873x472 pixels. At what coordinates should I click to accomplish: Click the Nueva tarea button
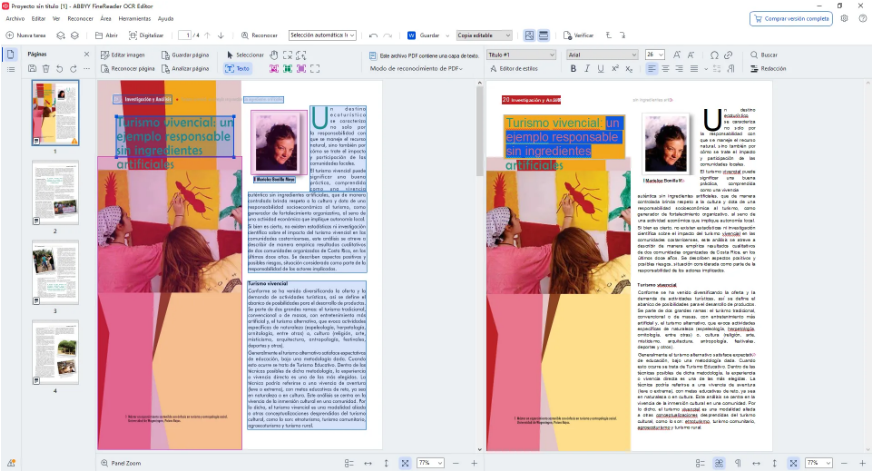coord(24,35)
